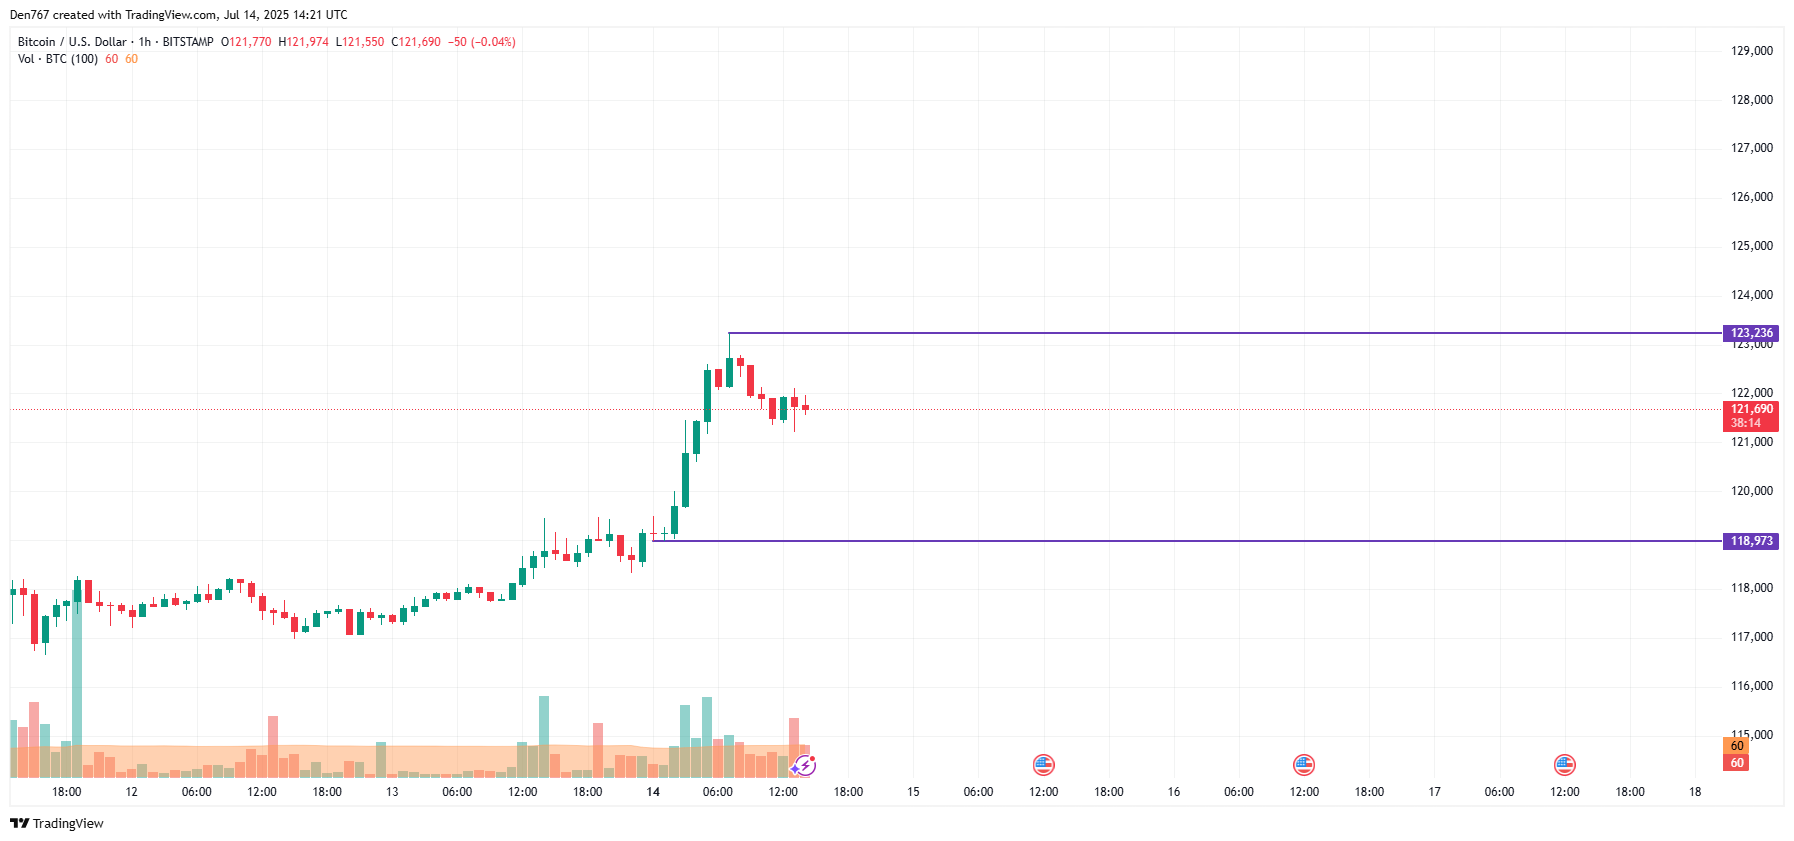The height and width of the screenshot is (841, 1794).
Task: Click the red volume 60 label on price axis
Action: (x=1737, y=763)
